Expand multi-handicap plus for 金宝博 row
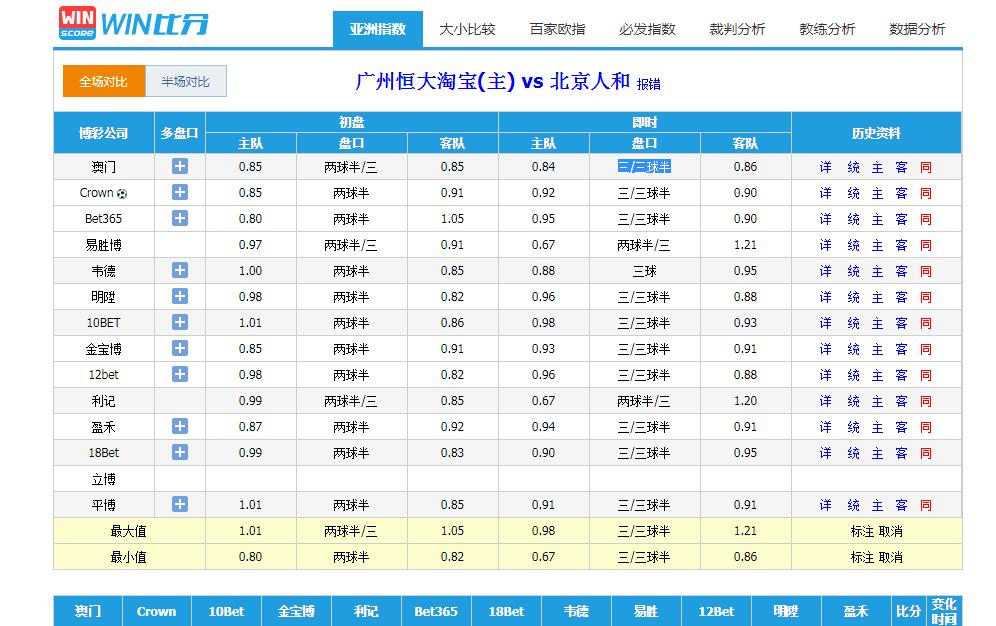Image resolution: width=996 pixels, height=626 pixels. coord(180,349)
